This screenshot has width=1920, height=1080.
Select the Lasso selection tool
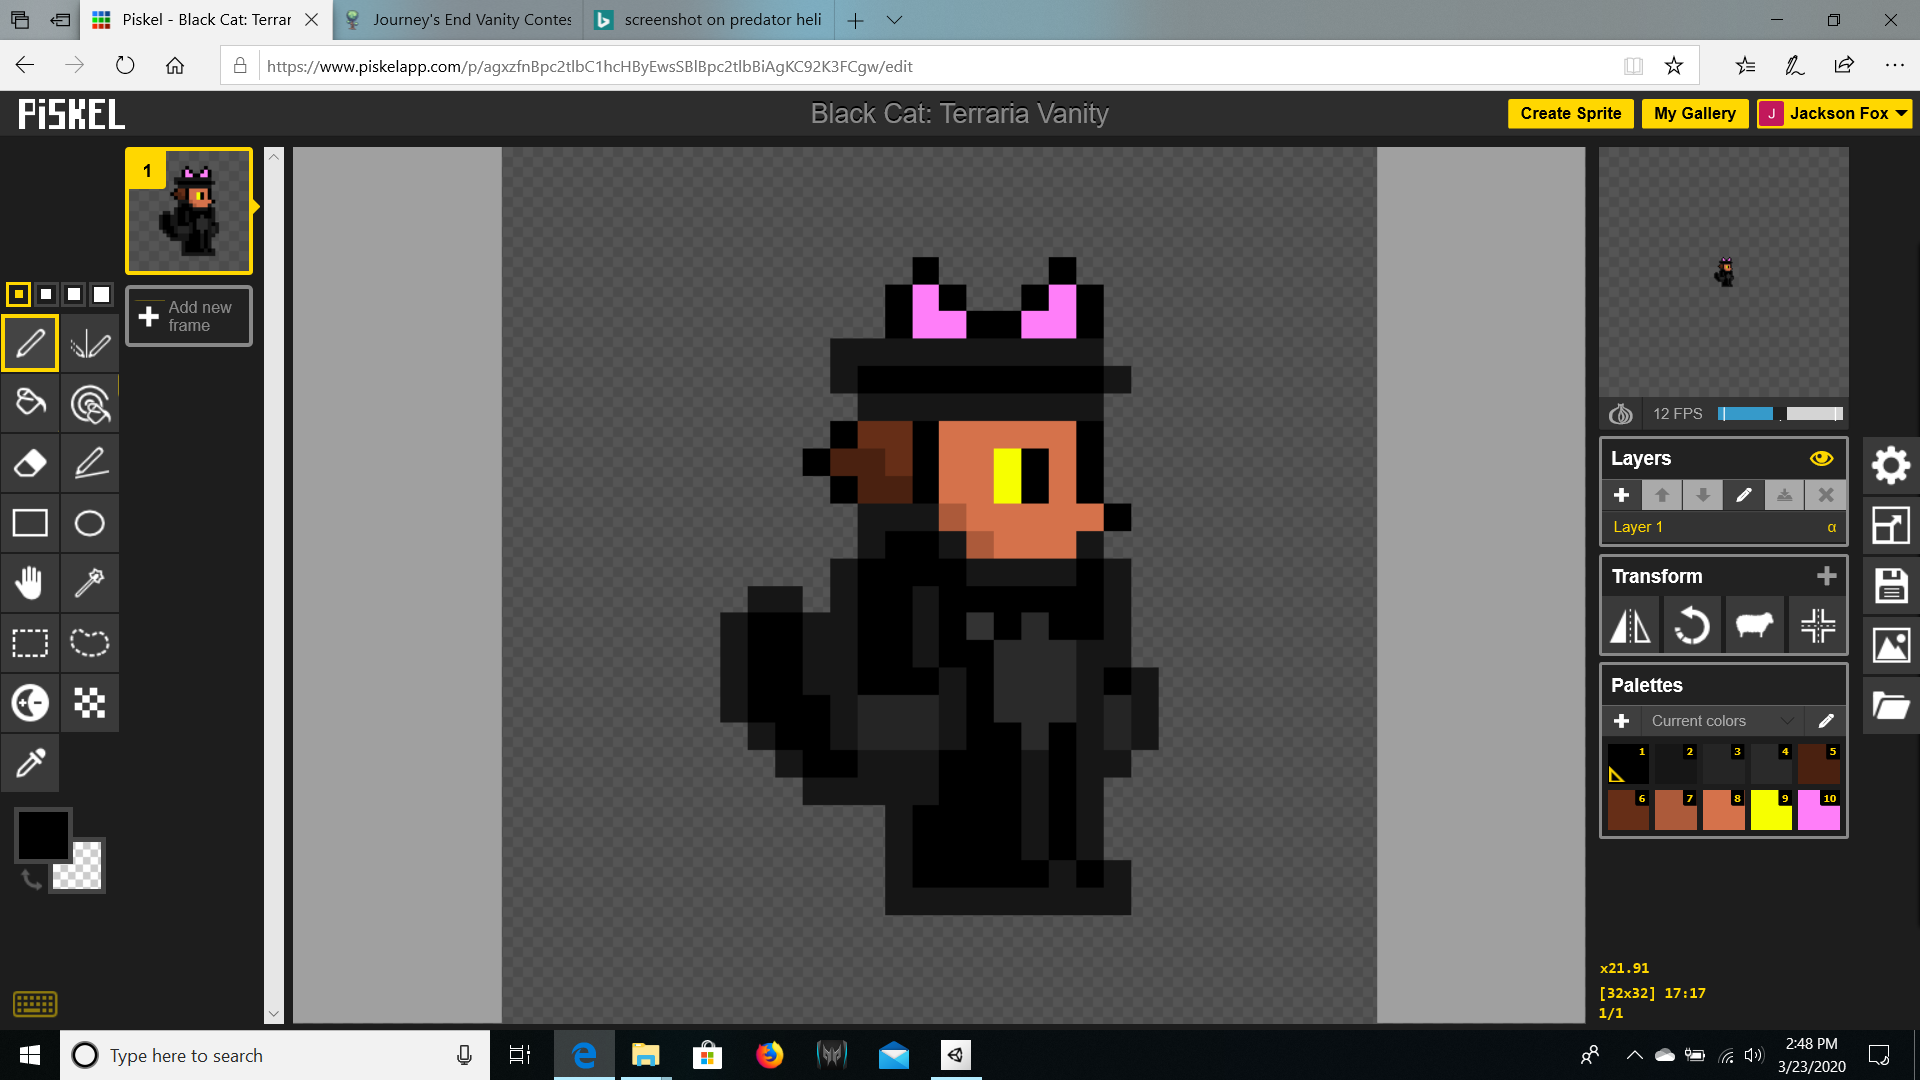[90, 643]
